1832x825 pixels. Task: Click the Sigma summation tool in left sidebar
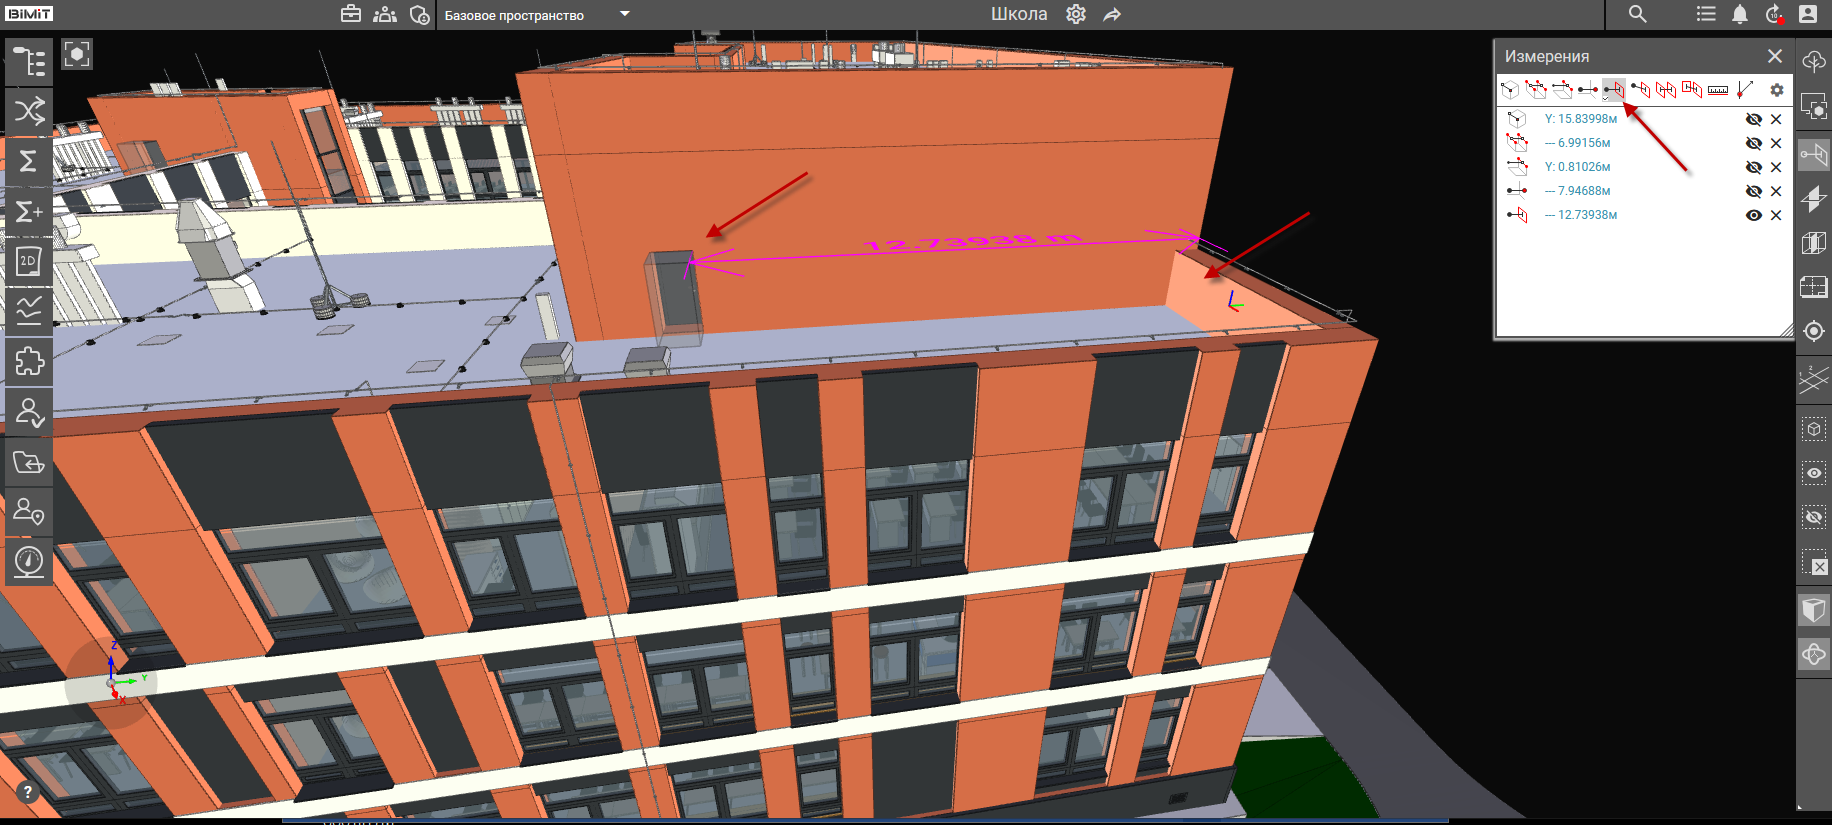[x=29, y=161]
